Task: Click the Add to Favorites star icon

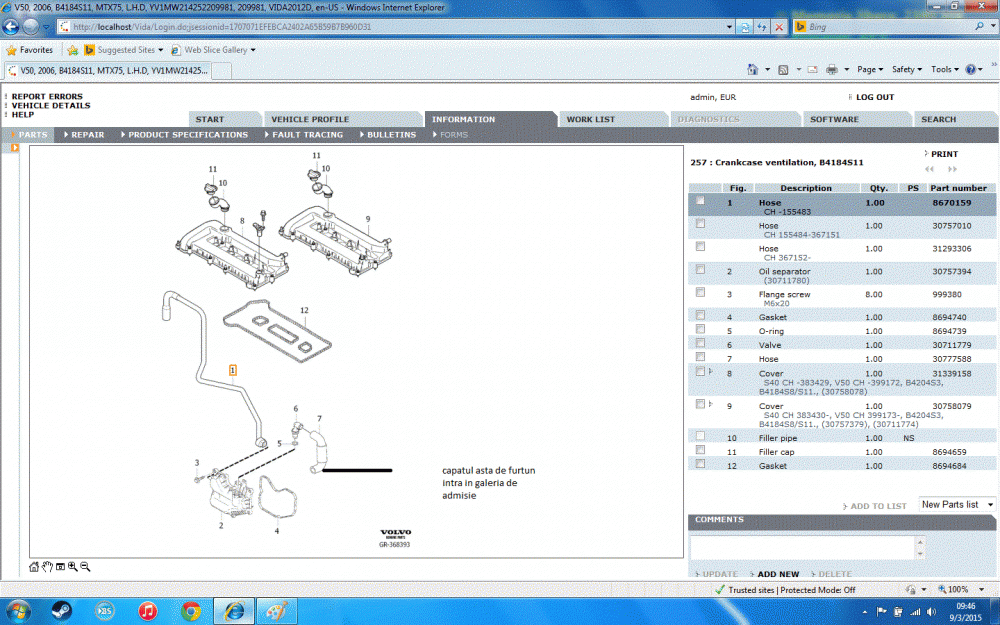Action: point(72,50)
